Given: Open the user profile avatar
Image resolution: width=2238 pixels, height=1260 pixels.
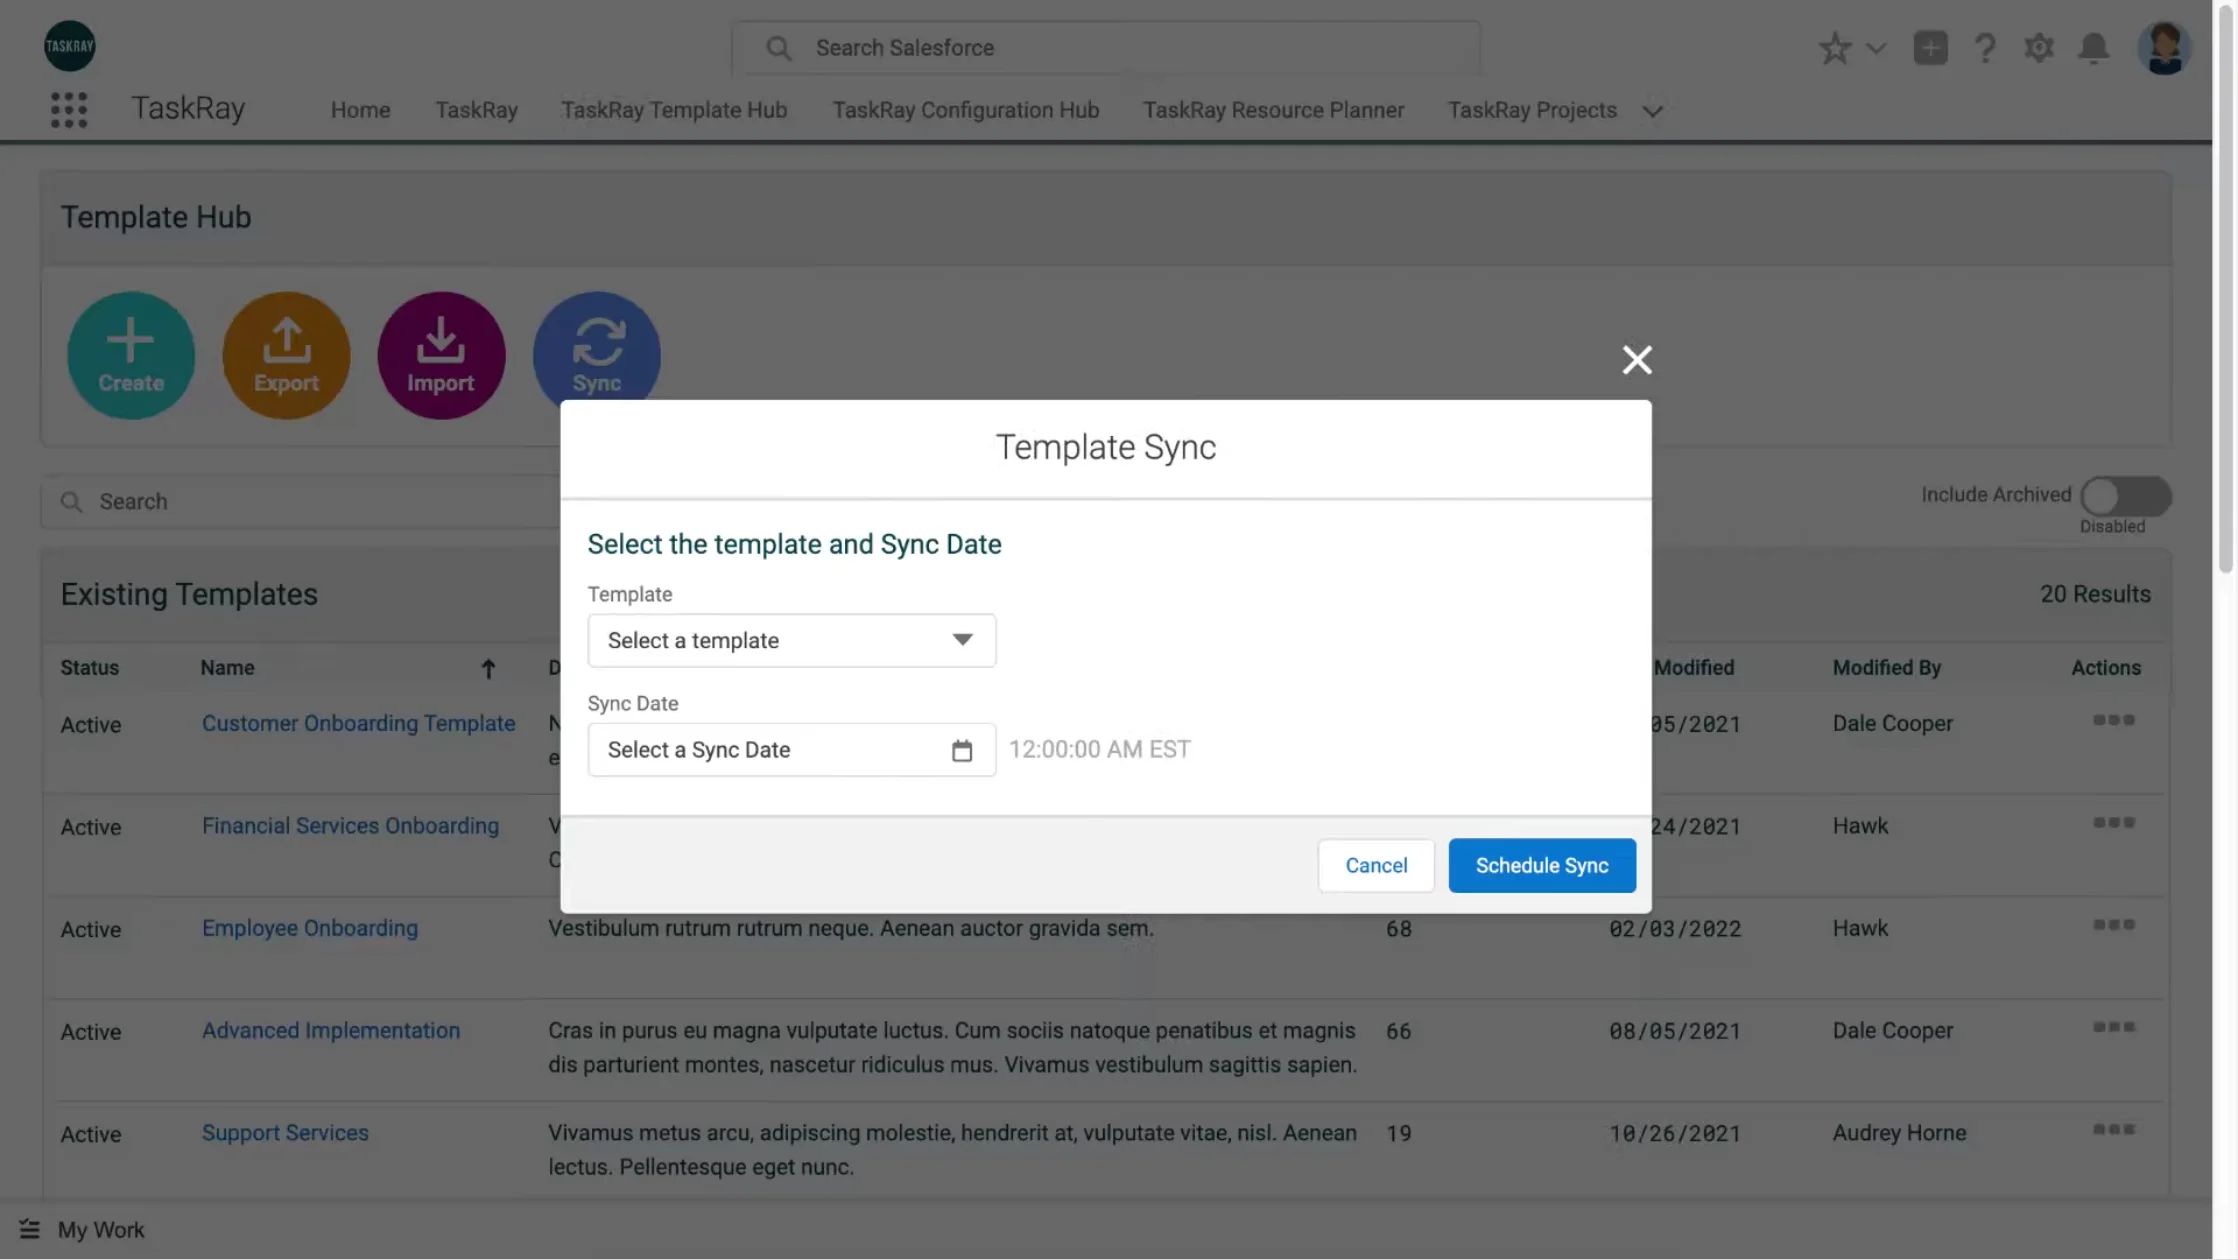Looking at the screenshot, I should pos(2164,48).
